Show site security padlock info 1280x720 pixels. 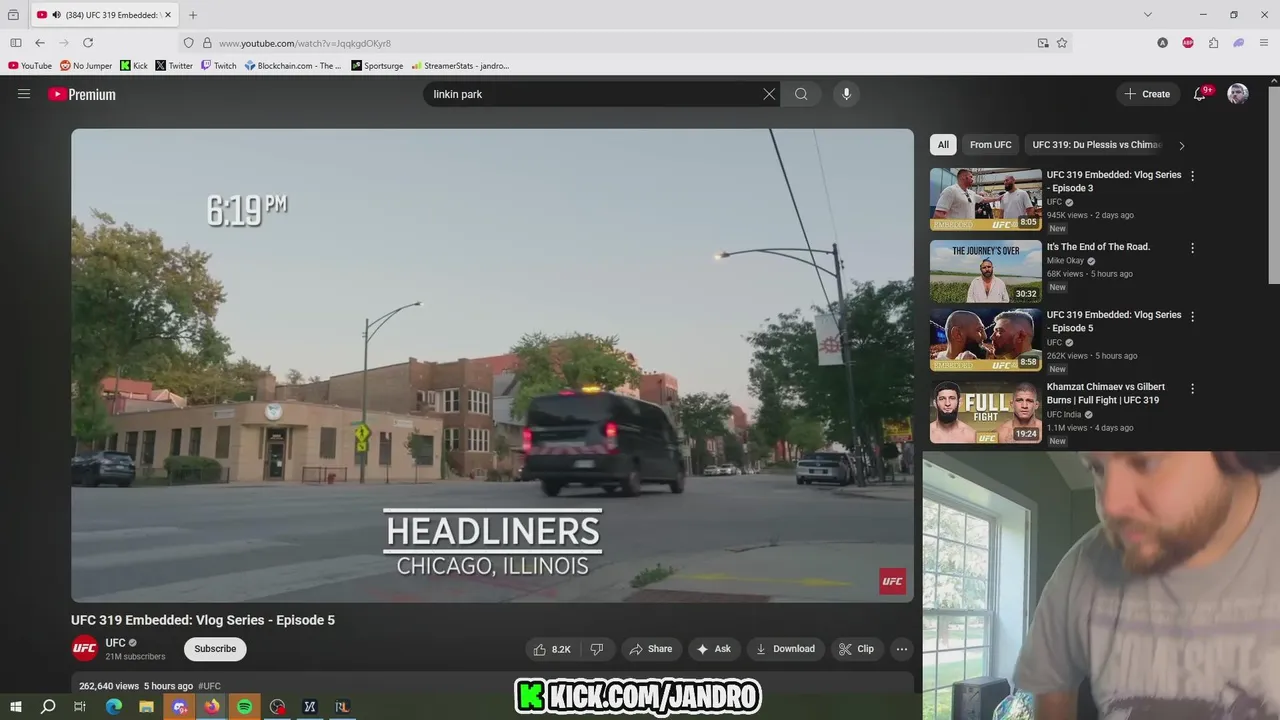coord(207,43)
